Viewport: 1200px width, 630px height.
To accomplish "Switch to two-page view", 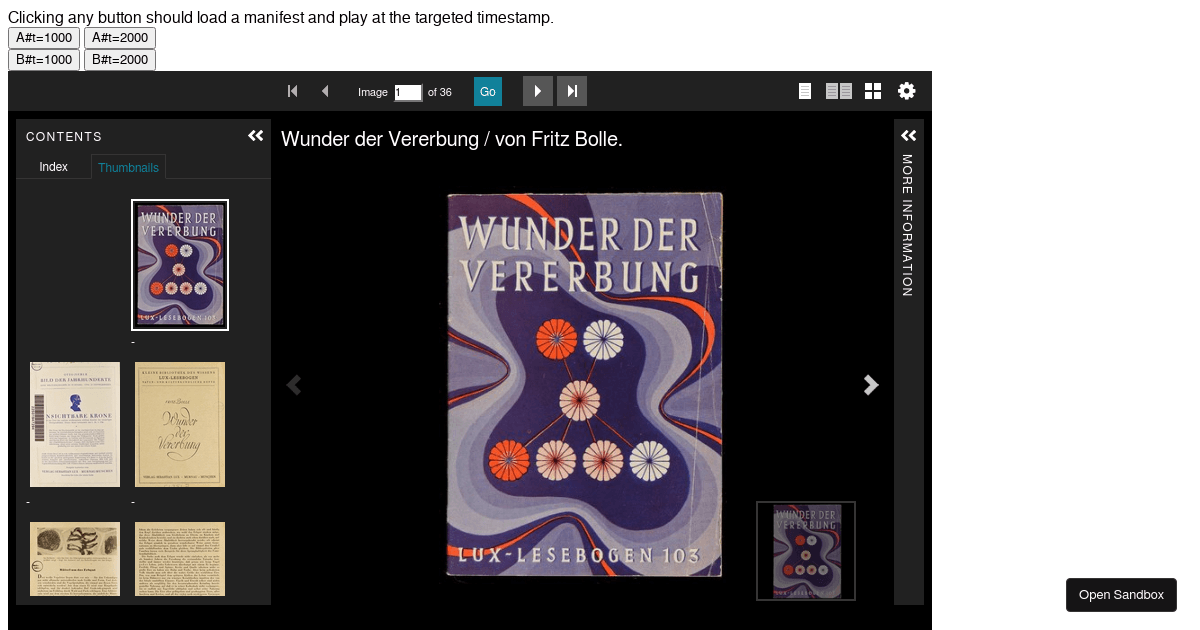I will [839, 91].
